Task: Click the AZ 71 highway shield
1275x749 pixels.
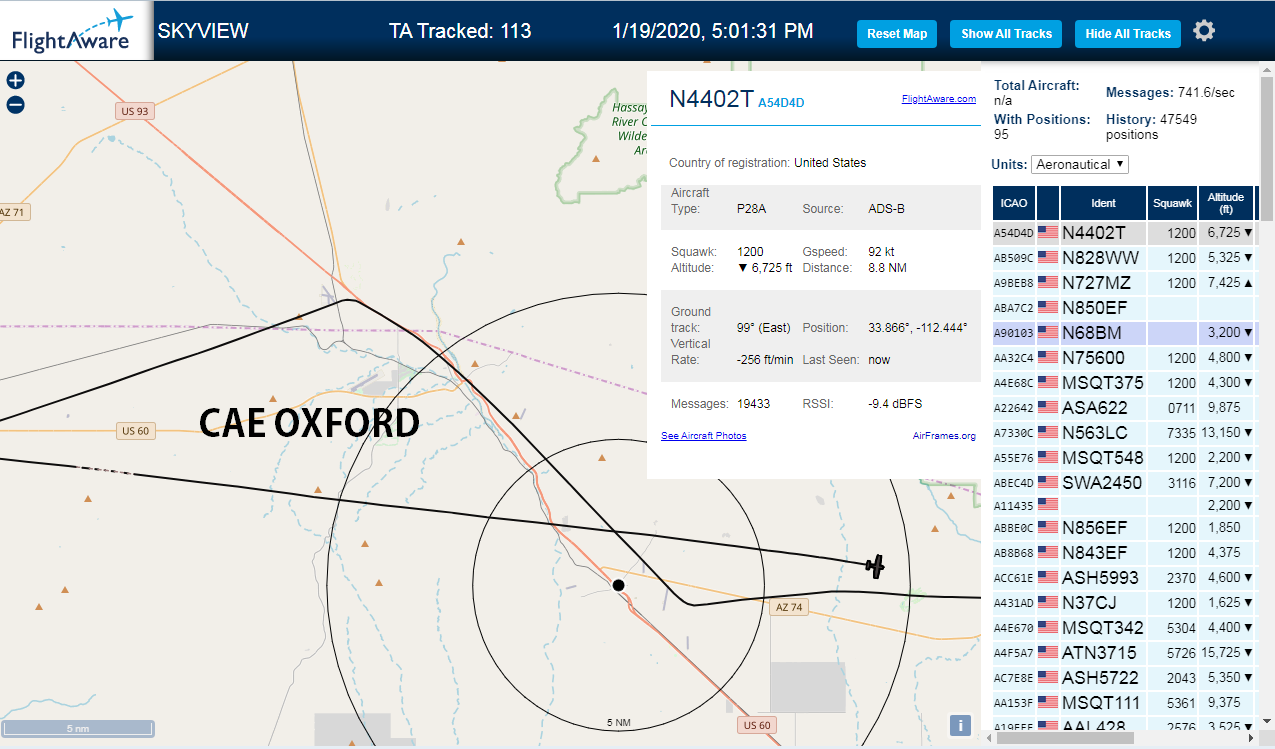Action: [13, 212]
